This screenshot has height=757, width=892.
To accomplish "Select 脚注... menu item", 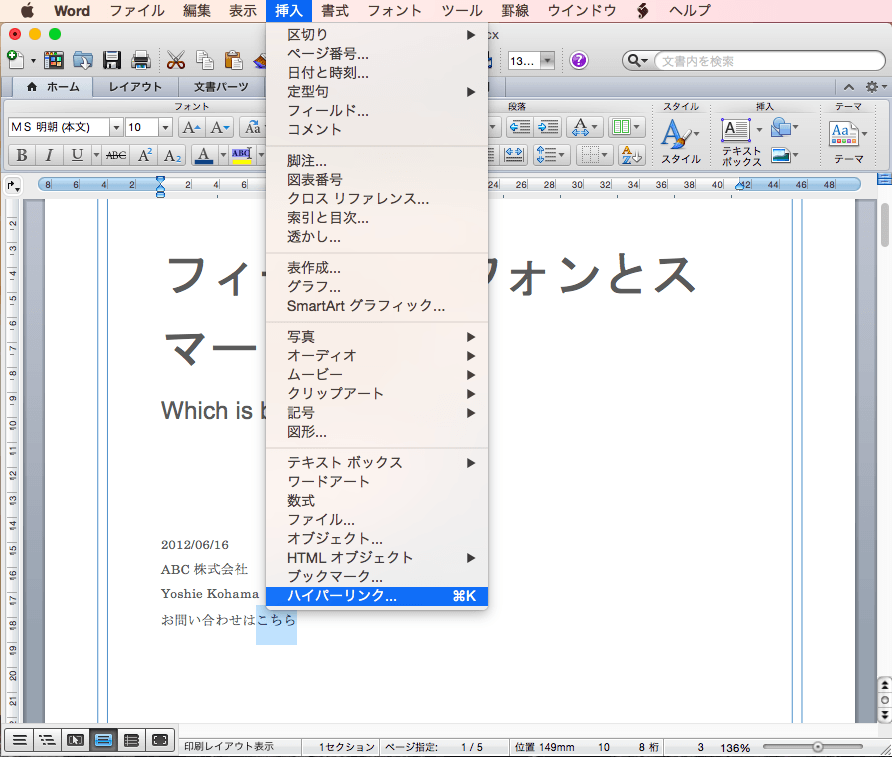I will tap(377, 161).
